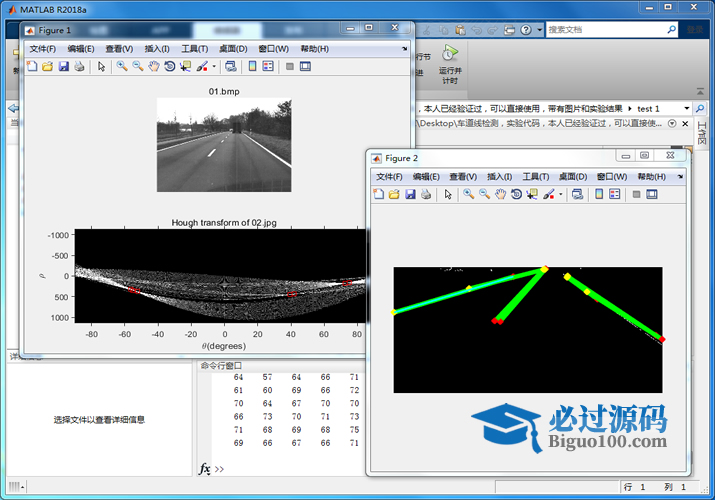
Task: Open the 插入(I) menu in Figure 2
Action: click(499, 177)
